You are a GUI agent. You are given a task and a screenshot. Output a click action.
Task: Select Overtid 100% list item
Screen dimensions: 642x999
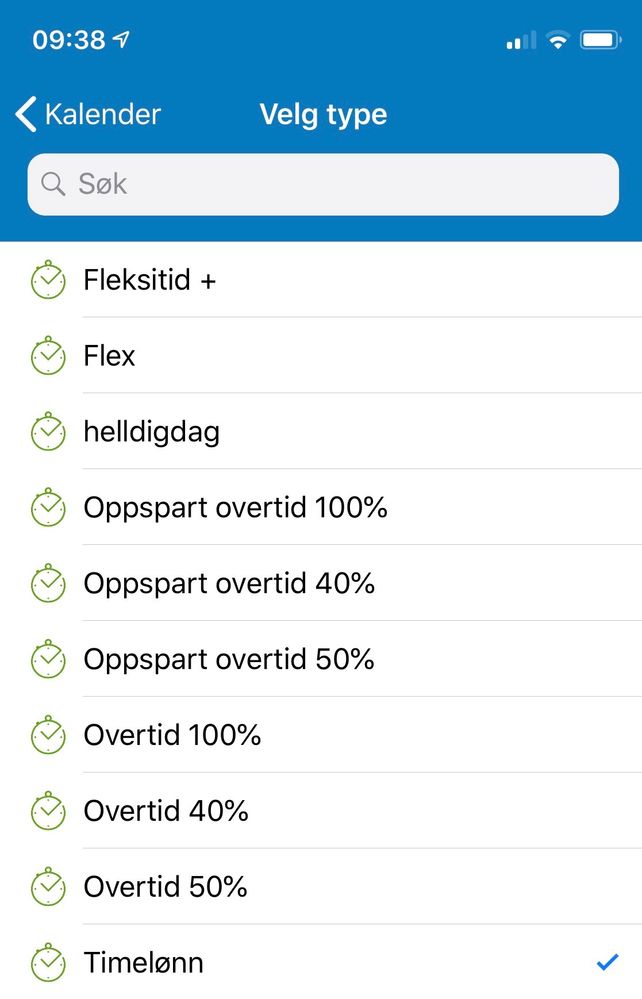click(321, 735)
